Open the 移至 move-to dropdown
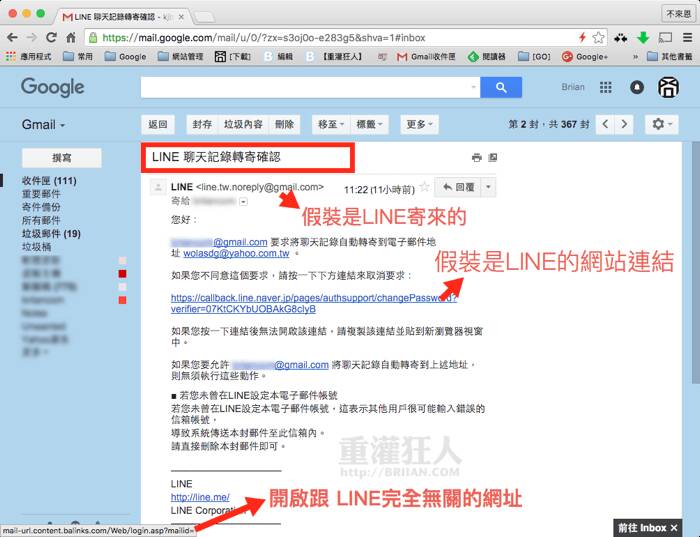This screenshot has width=700, height=537. pos(331,124)
